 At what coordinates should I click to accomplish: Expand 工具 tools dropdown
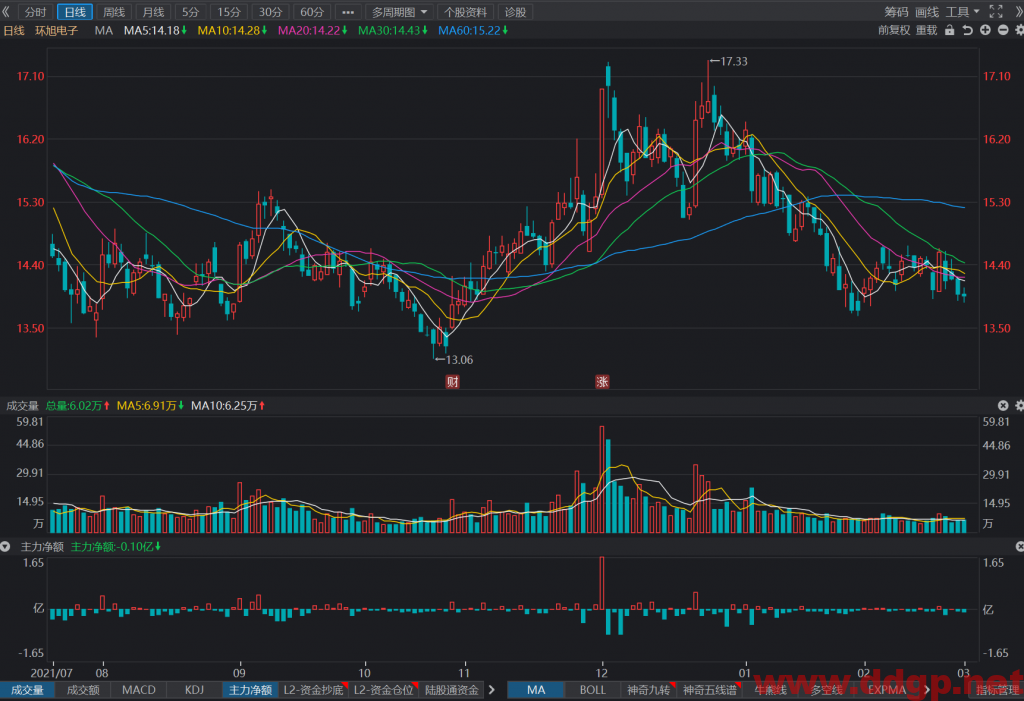coord(963,12)
